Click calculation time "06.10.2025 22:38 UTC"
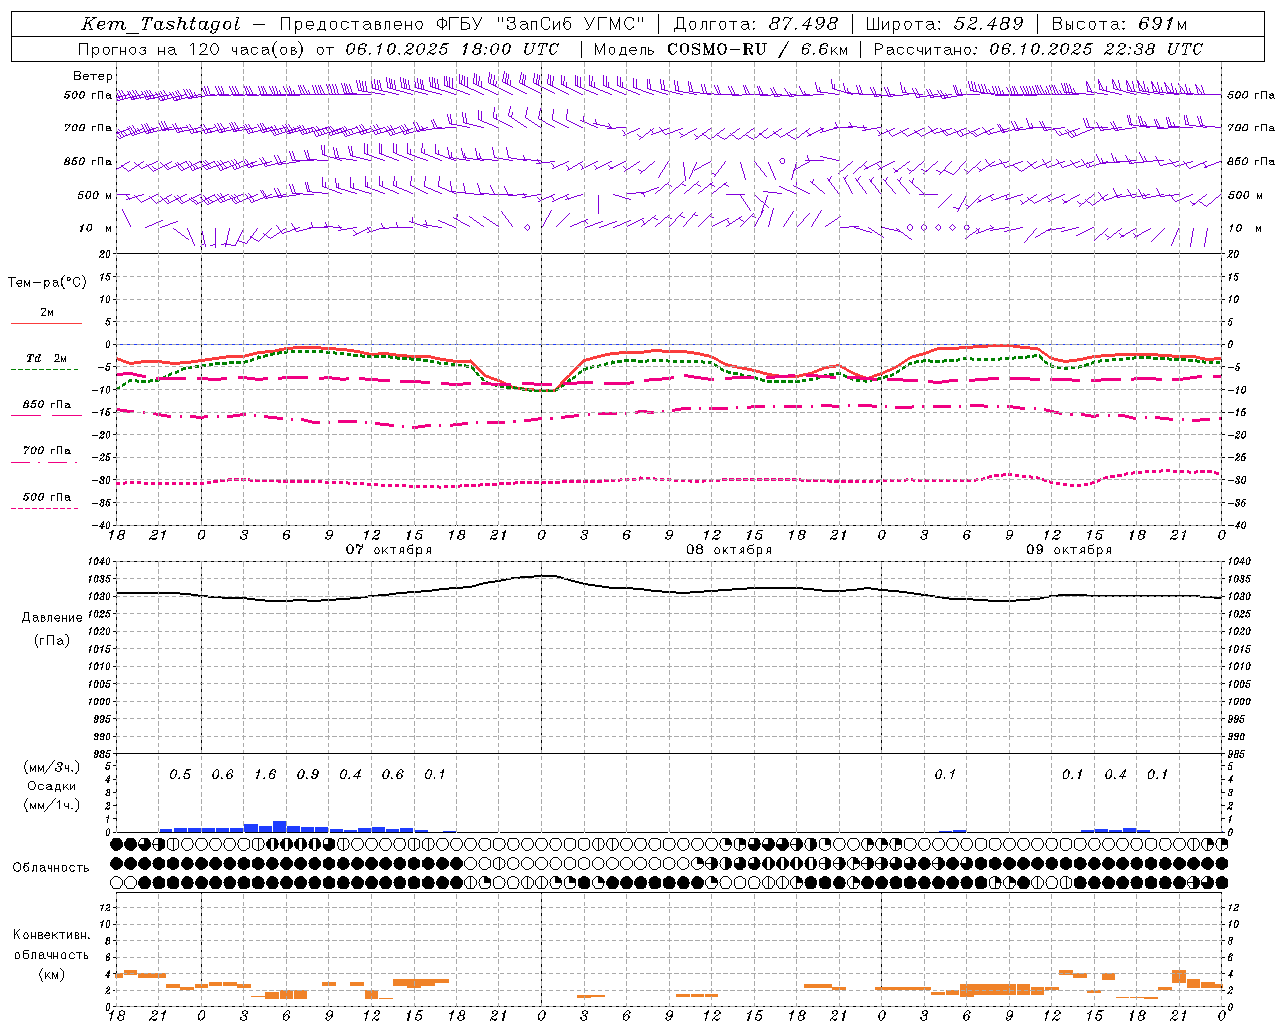This screenshot has width=1280, height=1024. point(1096,49)
